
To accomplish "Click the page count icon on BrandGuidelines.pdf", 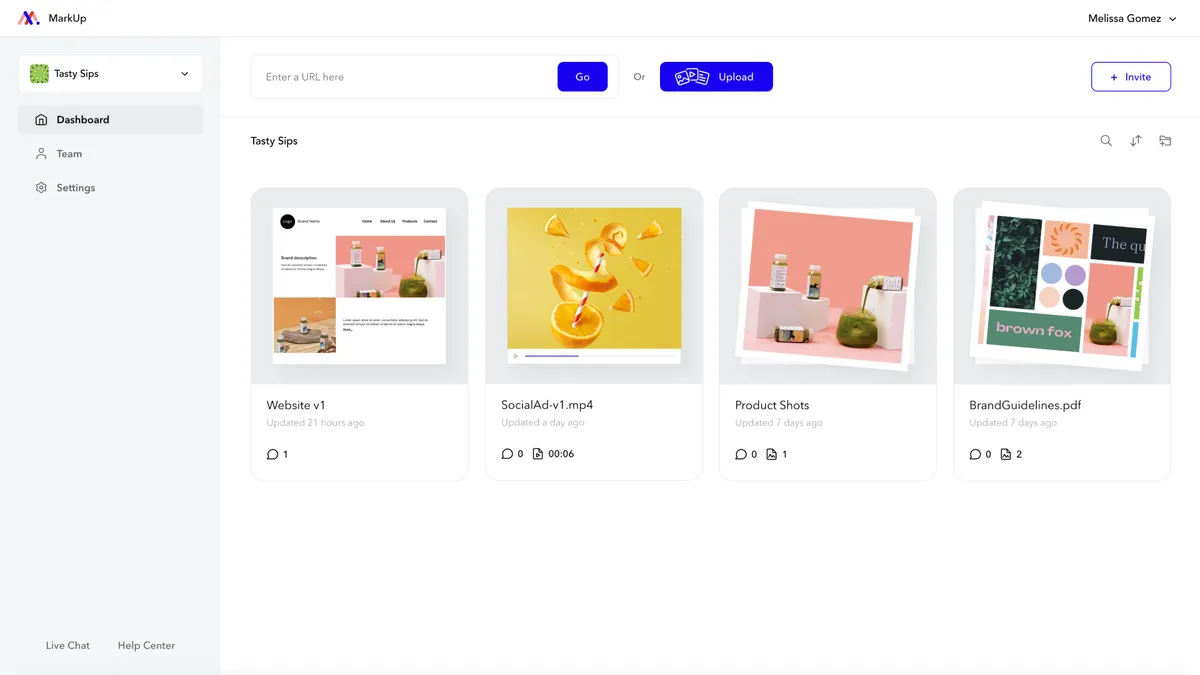I will point(1006,454).
